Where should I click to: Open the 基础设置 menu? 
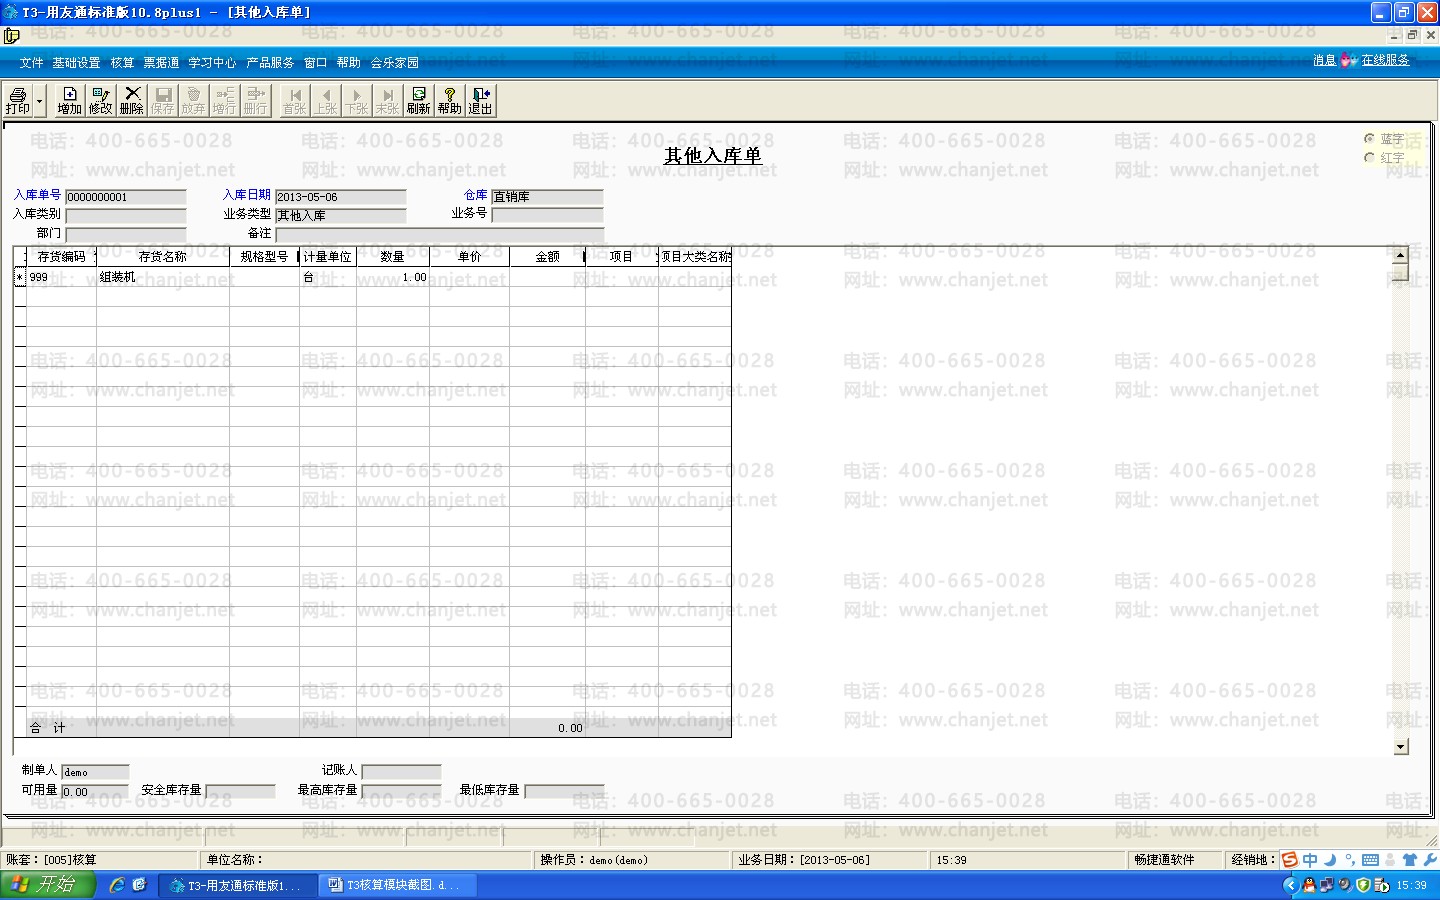(76, 62)
